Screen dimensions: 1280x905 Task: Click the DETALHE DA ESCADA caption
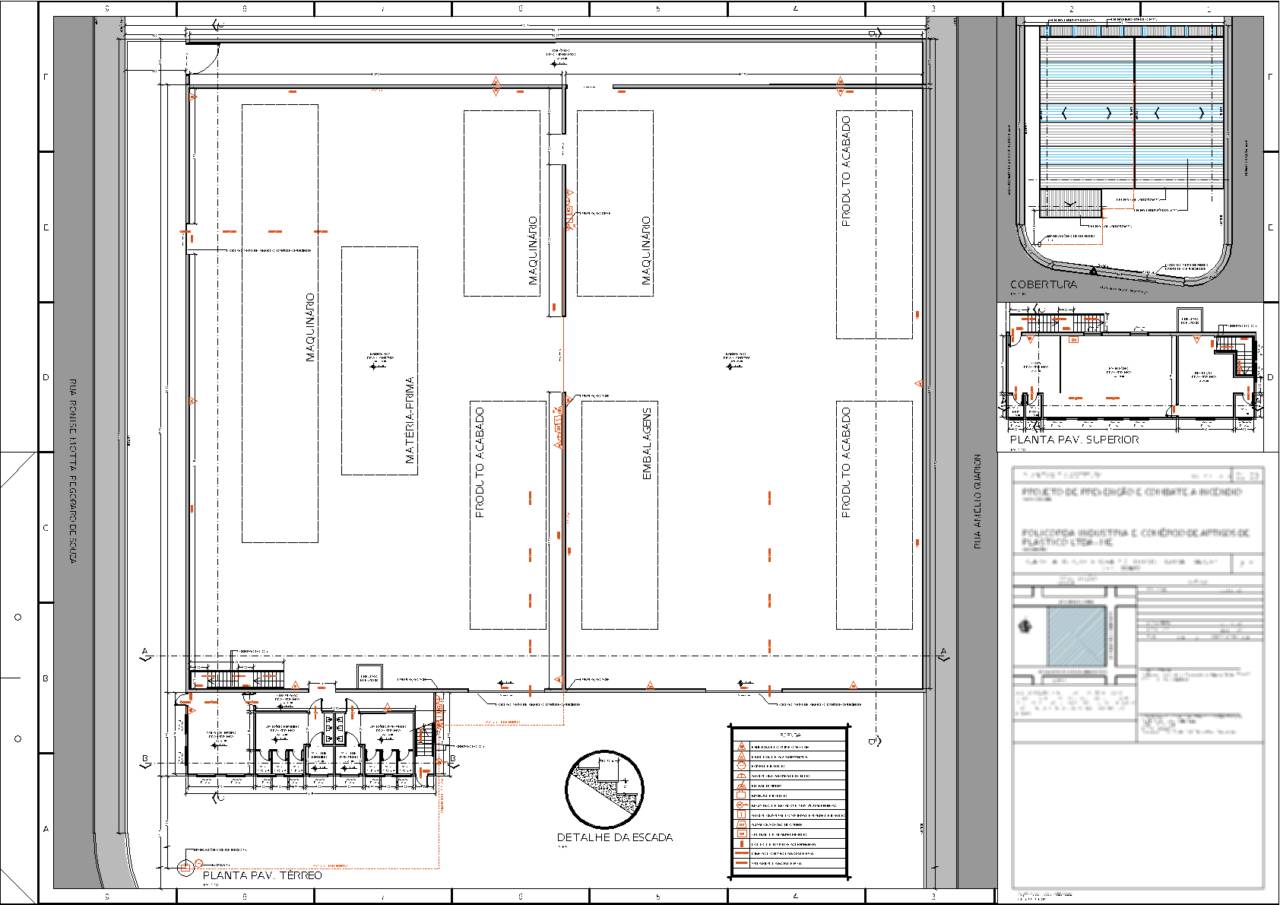614,837
